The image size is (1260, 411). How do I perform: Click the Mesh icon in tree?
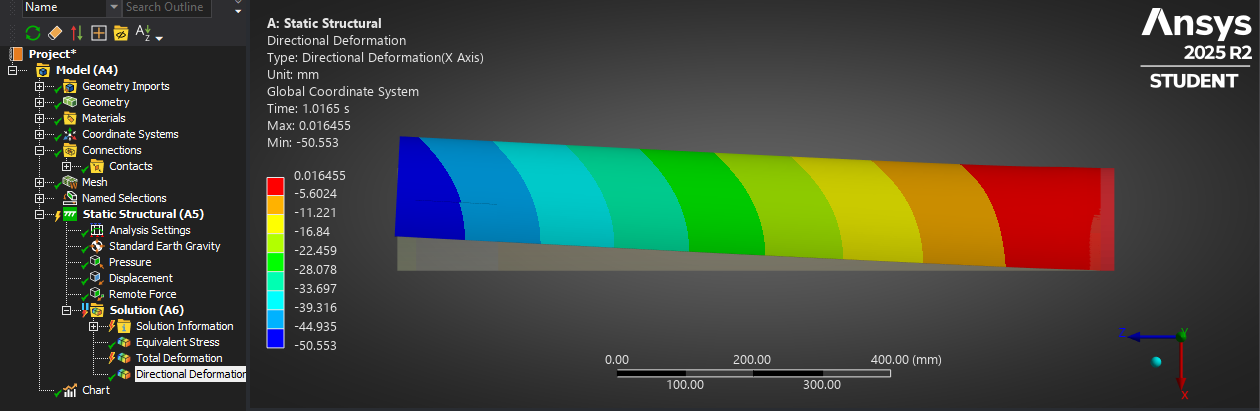[69, 182]
